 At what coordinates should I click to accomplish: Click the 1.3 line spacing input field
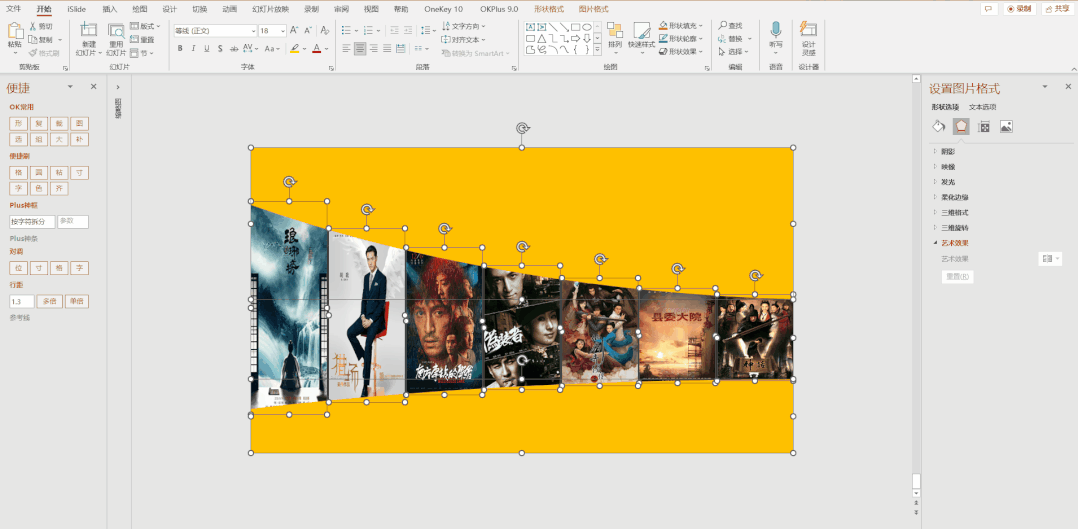[21, 301]
